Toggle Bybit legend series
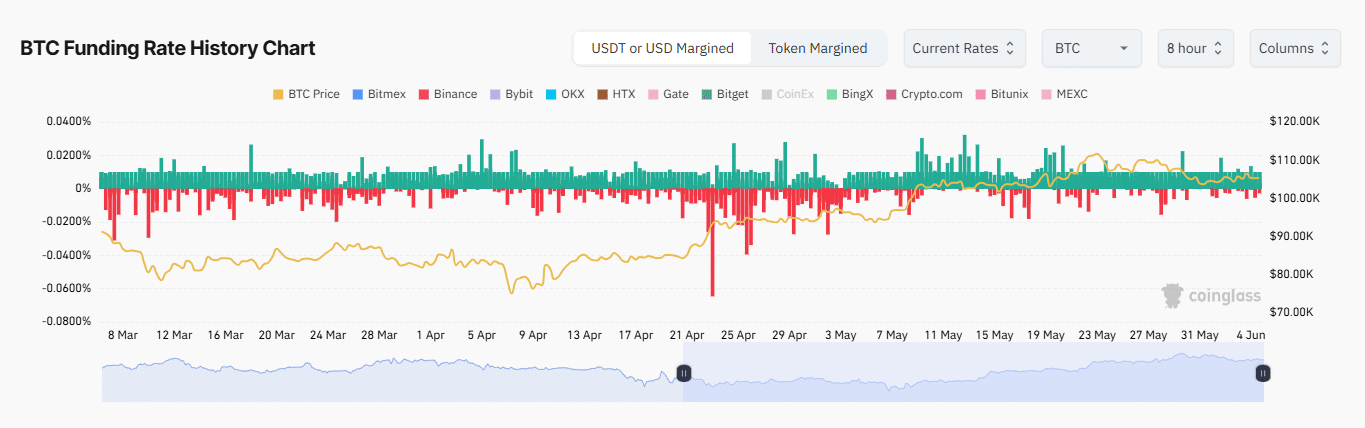This screenshot has height=428, width=1365. click(511, 94)
